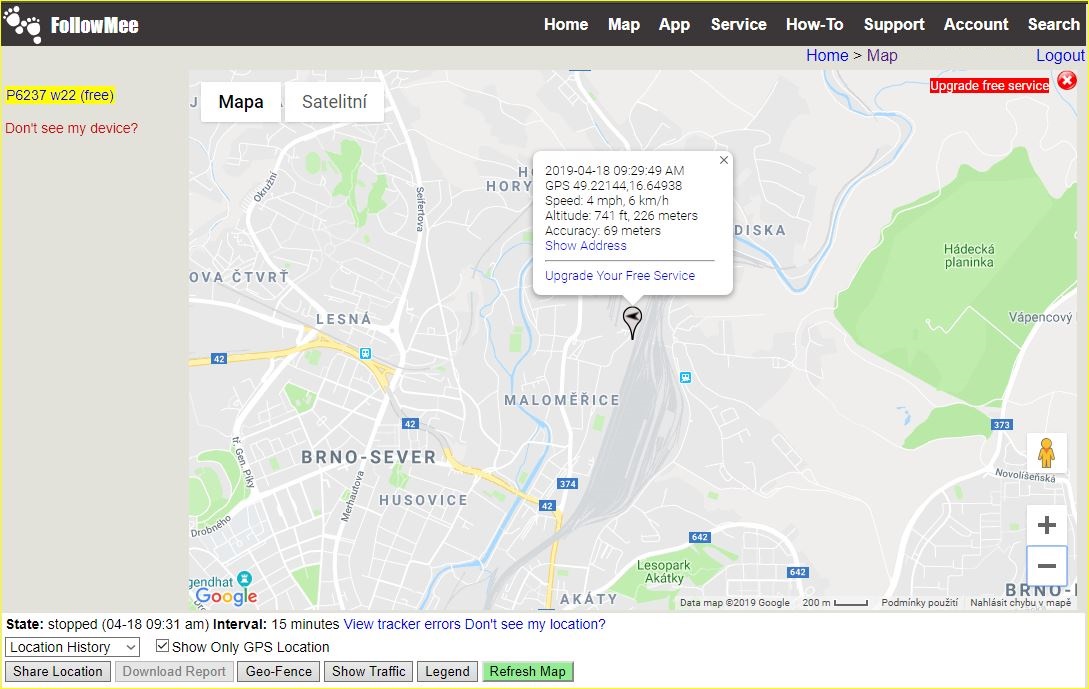Click the Hádecká planinka map label
The height and width of the screenshot is (689, 1089).
969,256
